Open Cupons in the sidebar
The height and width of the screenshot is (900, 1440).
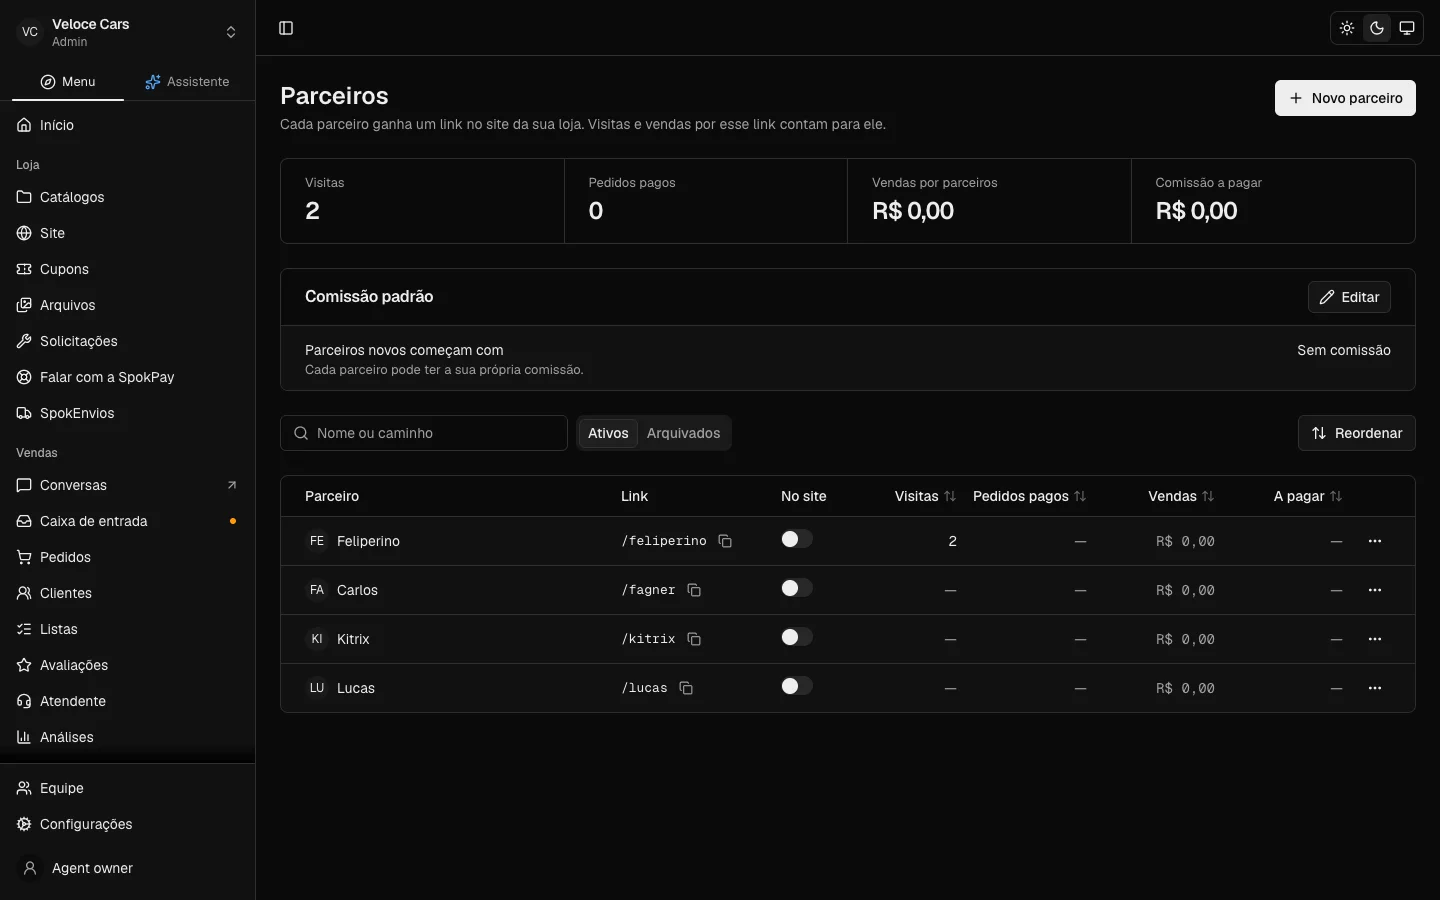pyautogui.click(x=128, y=269)
